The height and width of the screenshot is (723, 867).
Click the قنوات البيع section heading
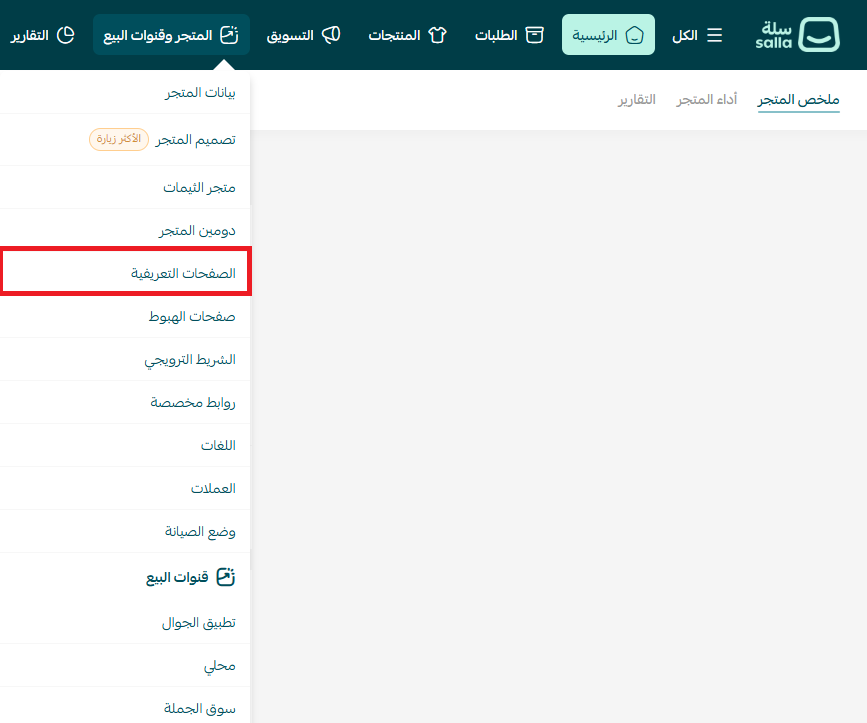coord(177,577)
